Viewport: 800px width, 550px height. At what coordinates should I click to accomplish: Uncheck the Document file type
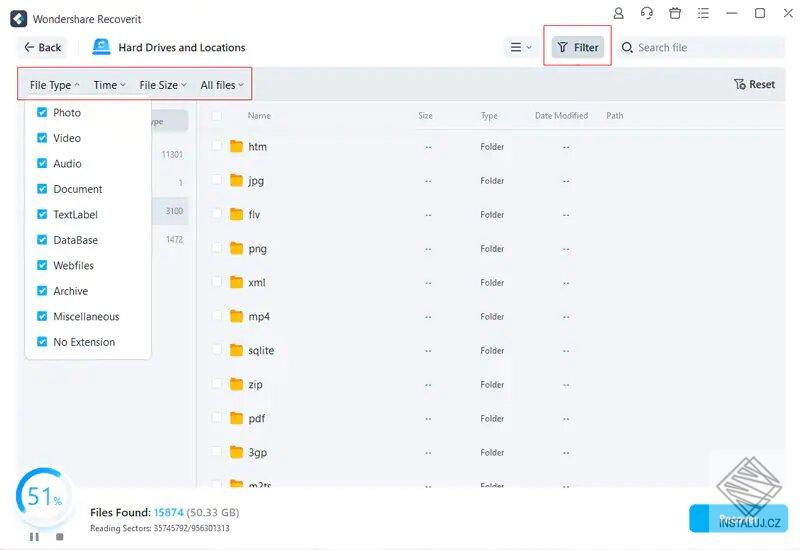[42, 189]
